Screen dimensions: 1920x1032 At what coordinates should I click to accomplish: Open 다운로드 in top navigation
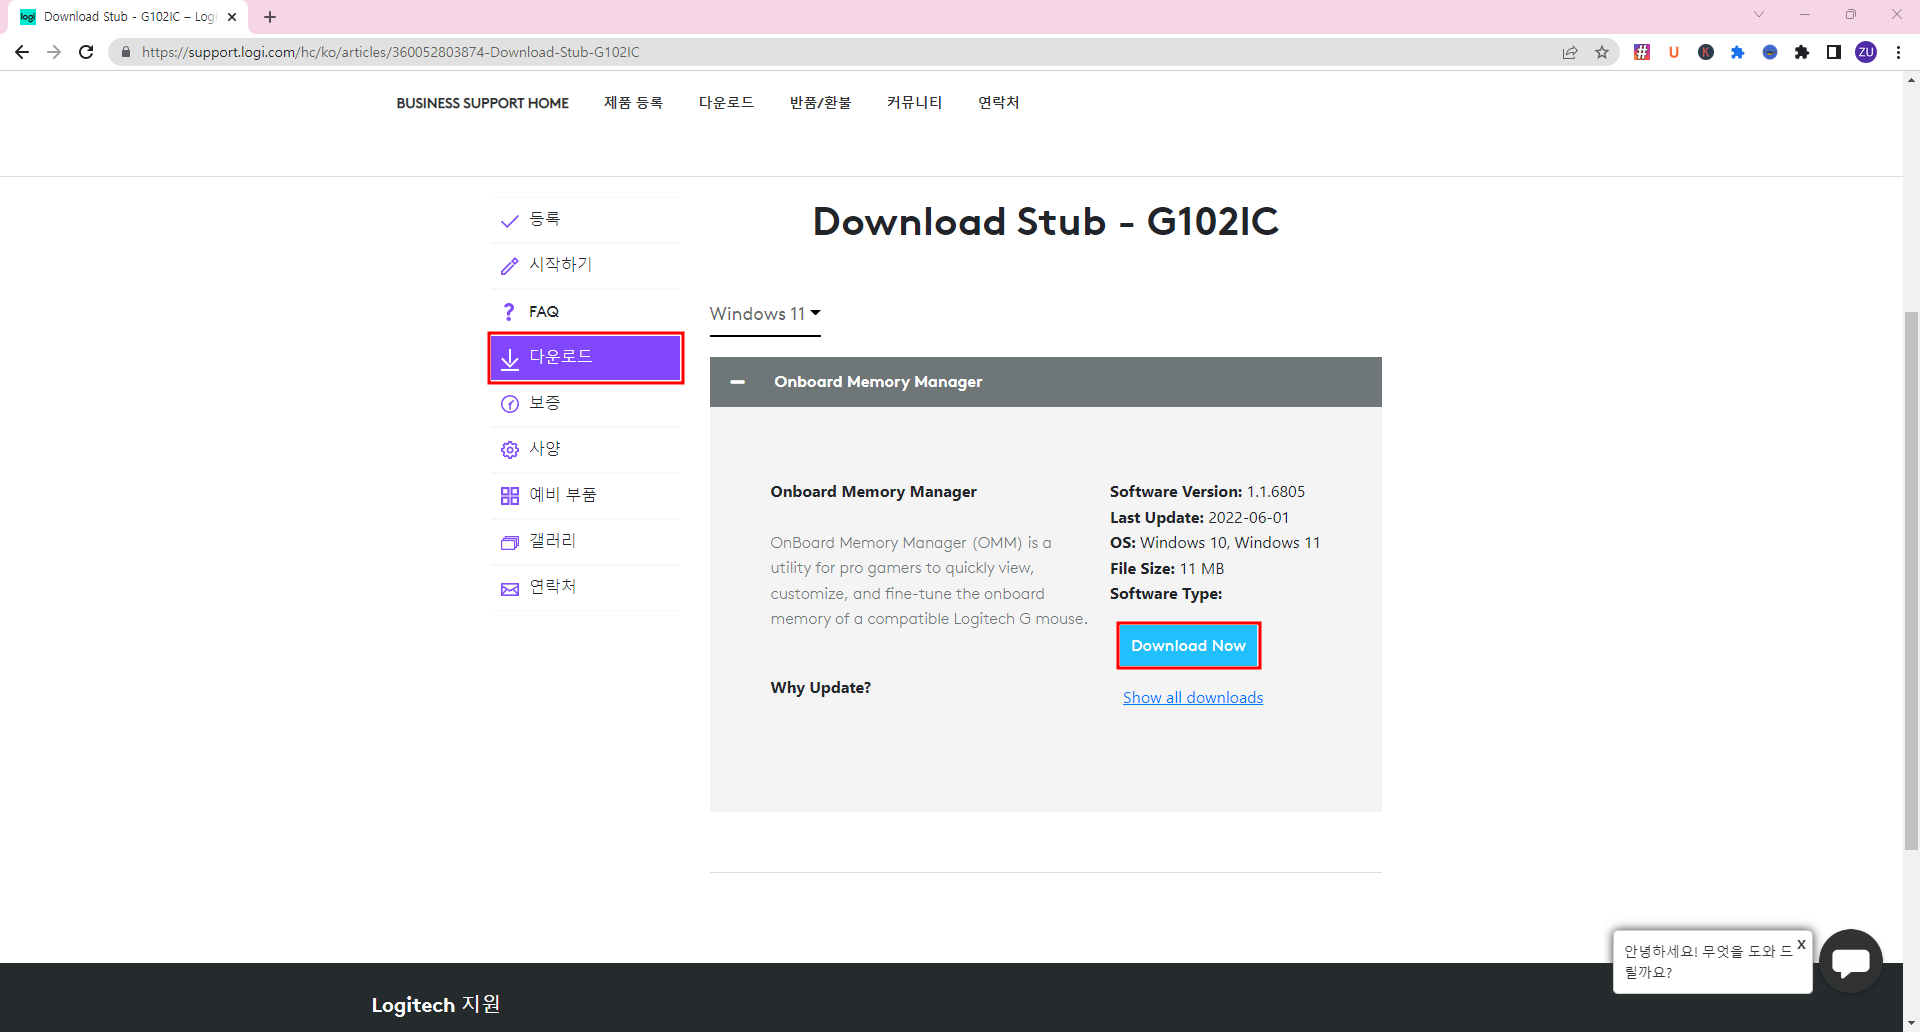[x=726, y=103]
